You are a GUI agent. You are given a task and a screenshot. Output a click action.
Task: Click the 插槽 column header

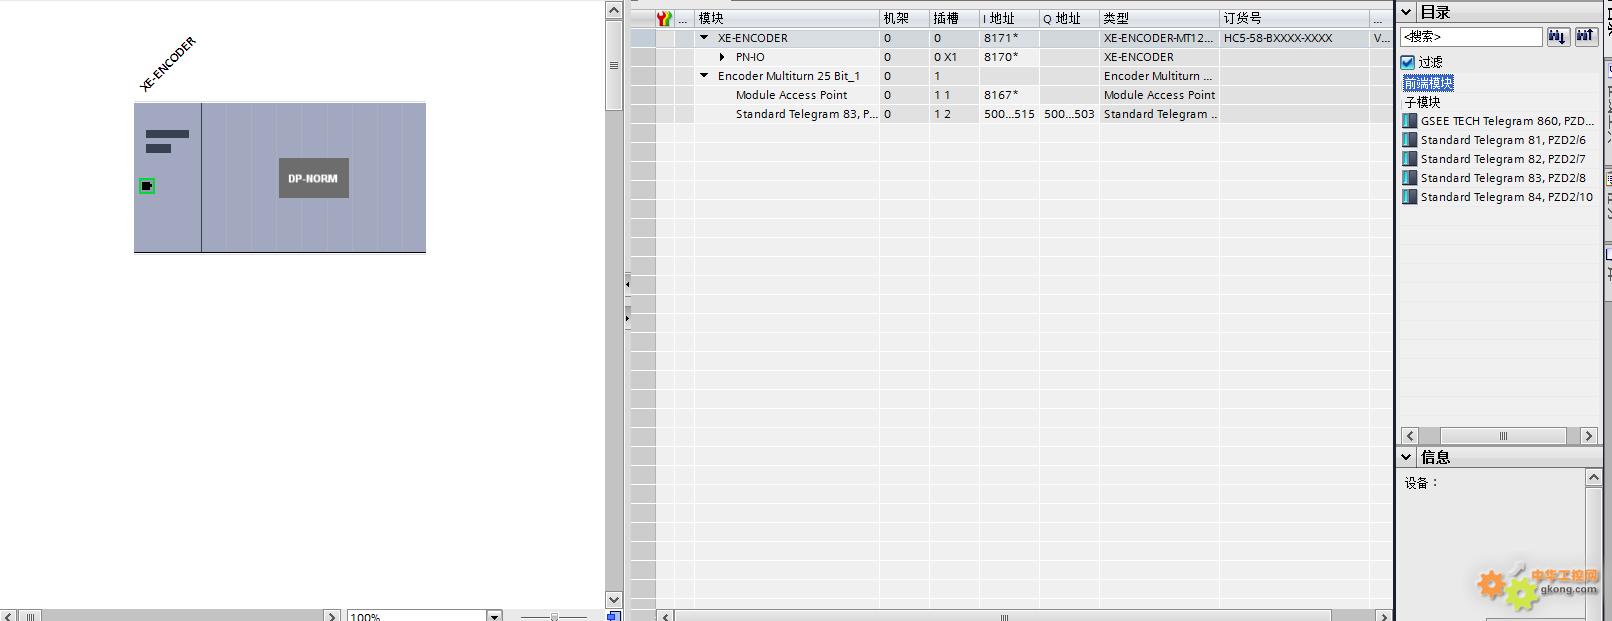(954, 18)
